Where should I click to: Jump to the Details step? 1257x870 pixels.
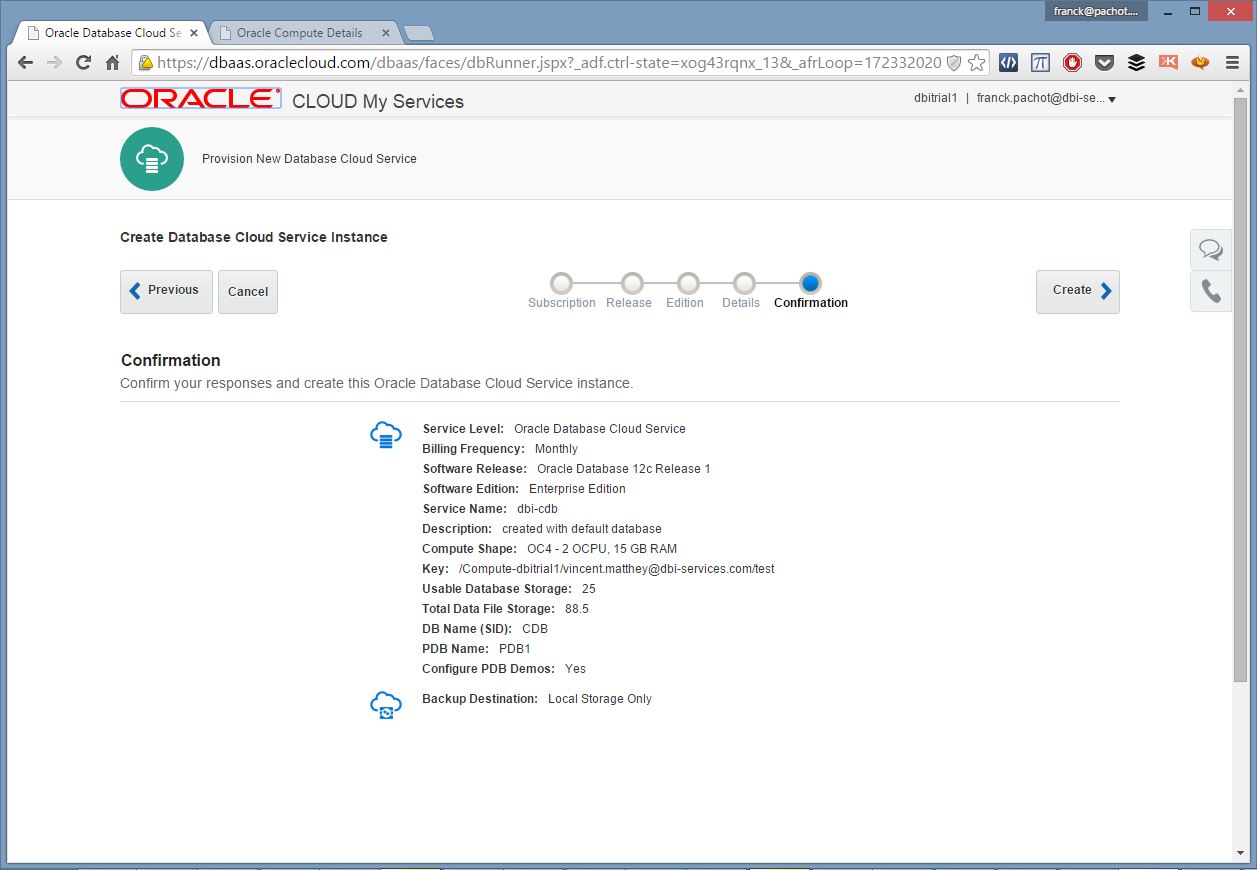point(744,284)
